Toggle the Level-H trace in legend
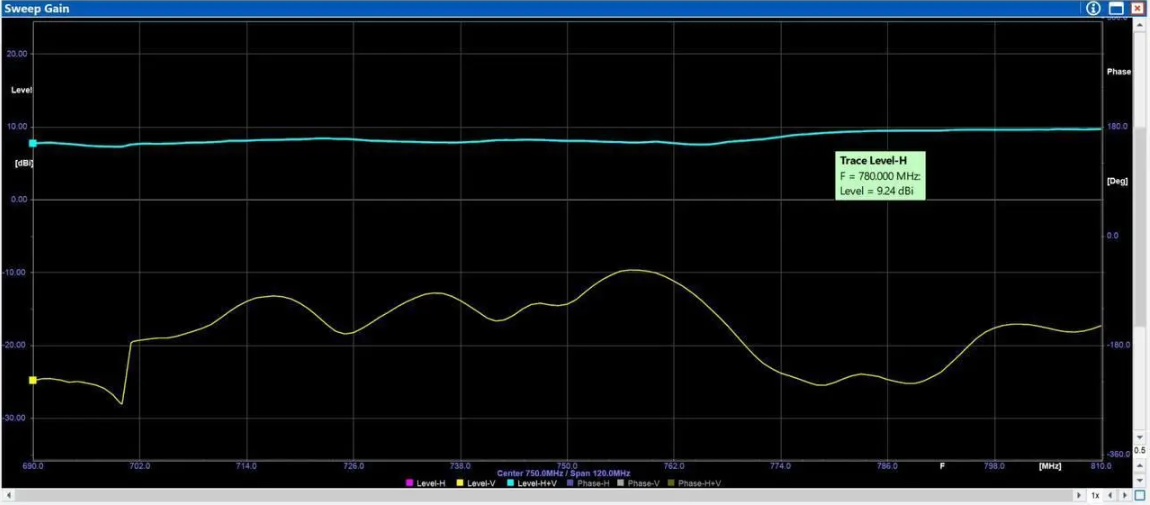 tap(426, 483)
